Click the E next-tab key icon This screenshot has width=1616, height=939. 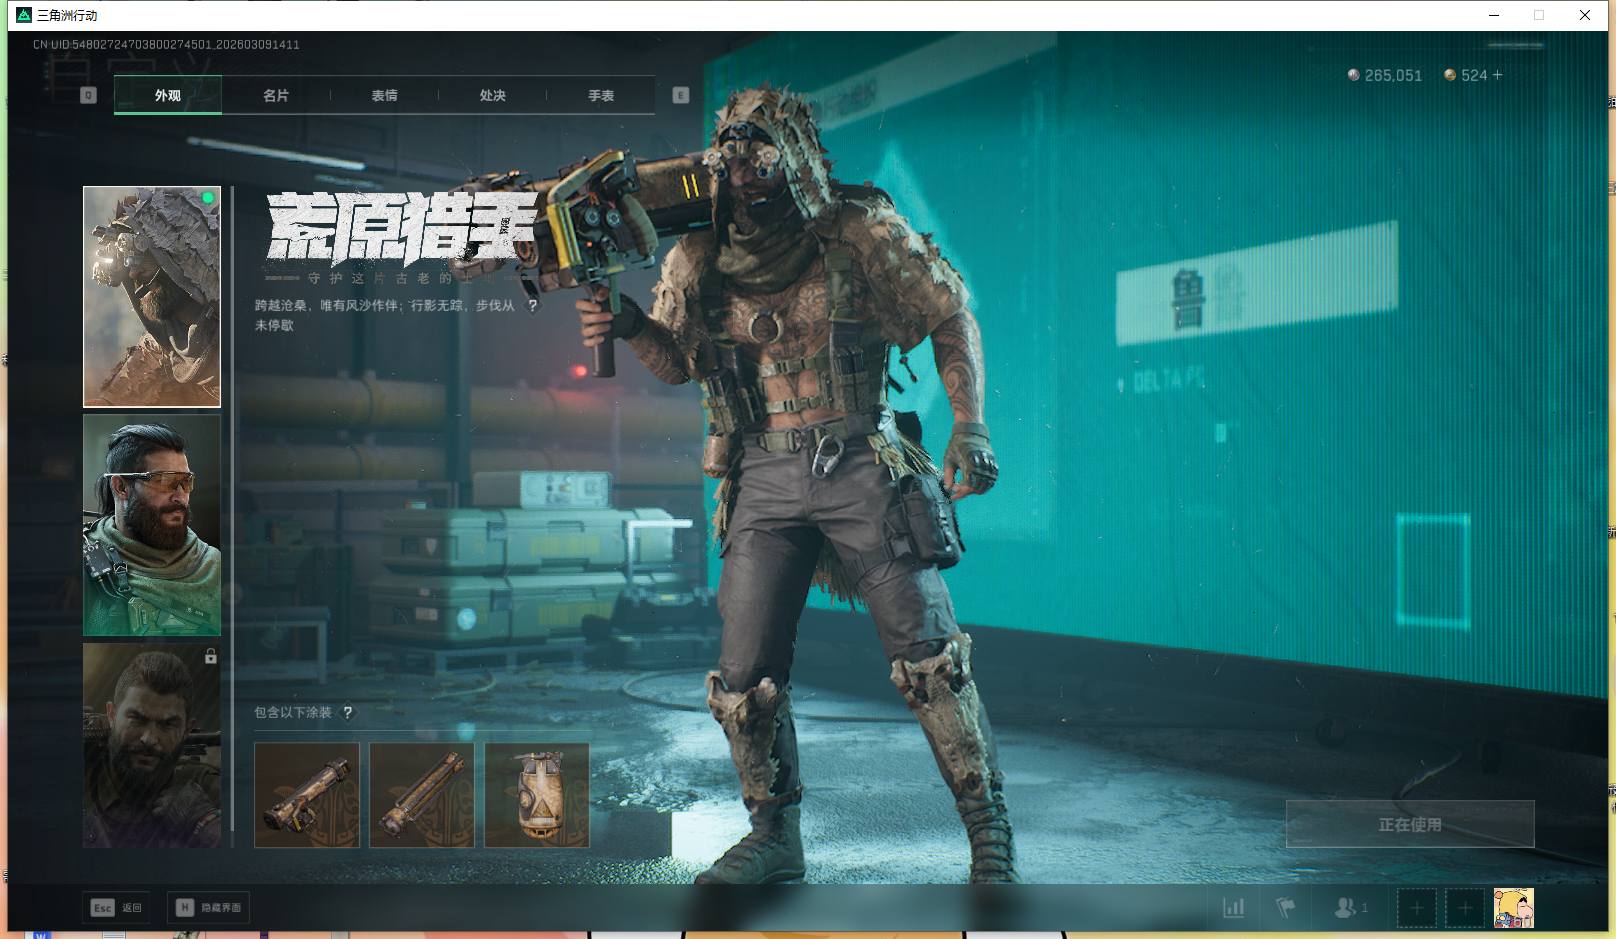pos(681,95)
